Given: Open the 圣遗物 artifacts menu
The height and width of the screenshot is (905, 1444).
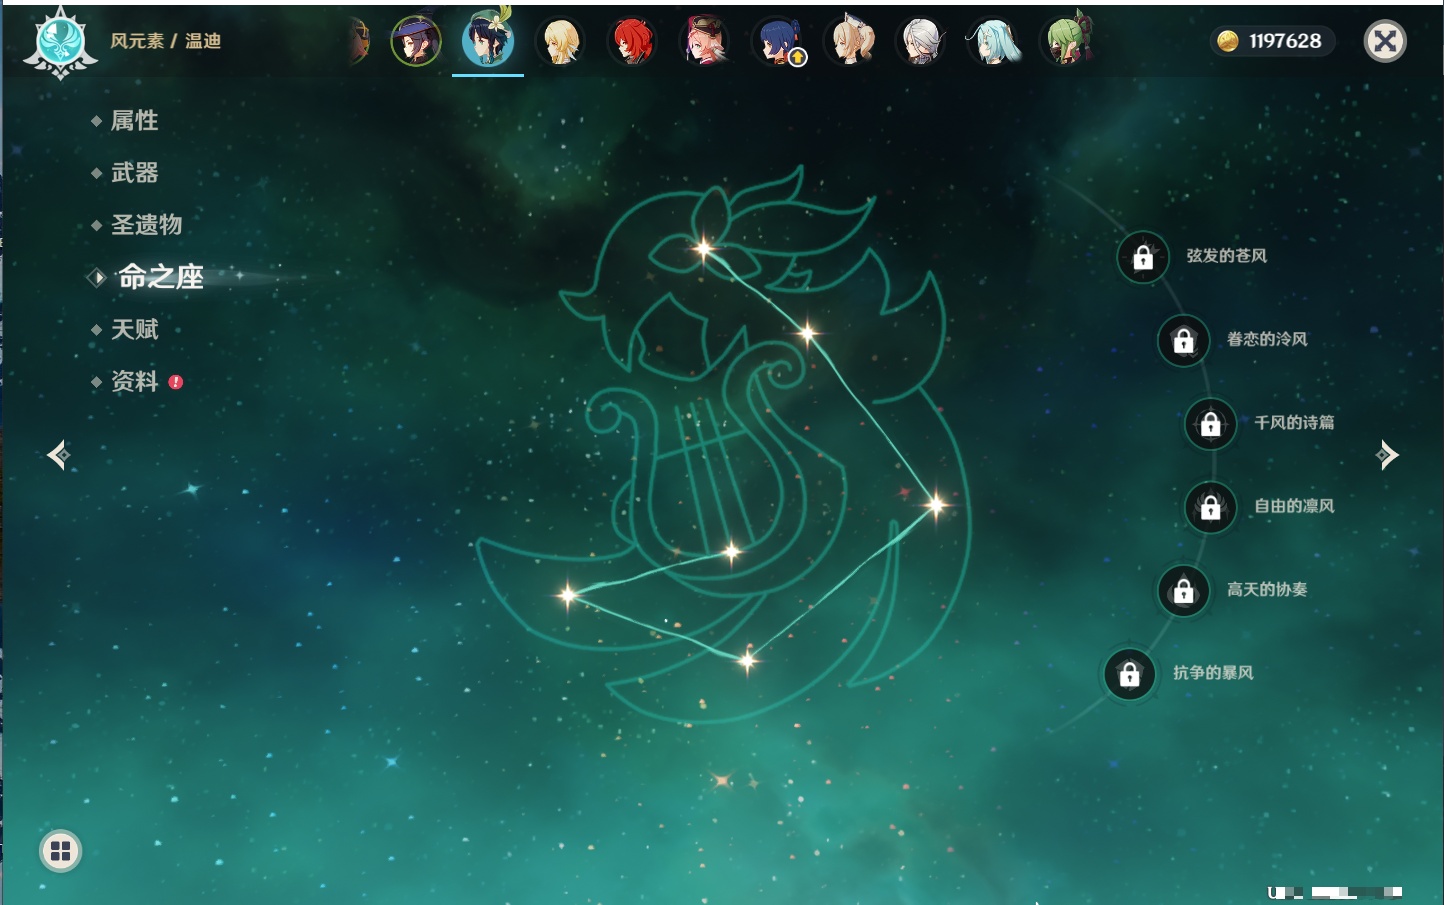Looking at the screenshot, I should point(146,225).
